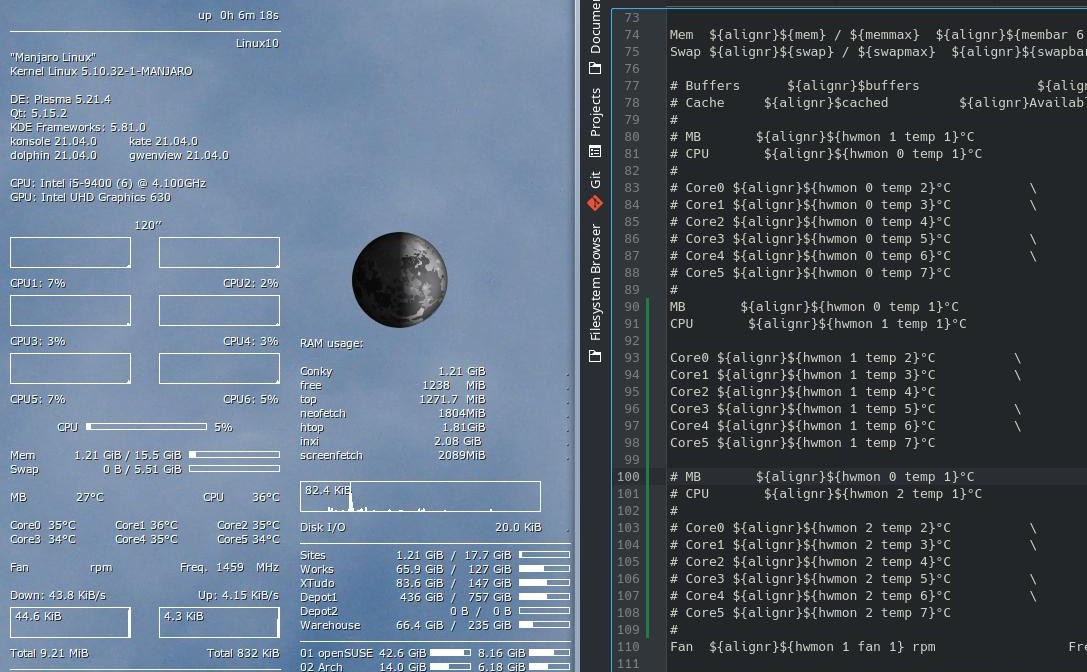
Task: Click the download graph showing 44.6 KiB
Action: click(x=70, y=622)
